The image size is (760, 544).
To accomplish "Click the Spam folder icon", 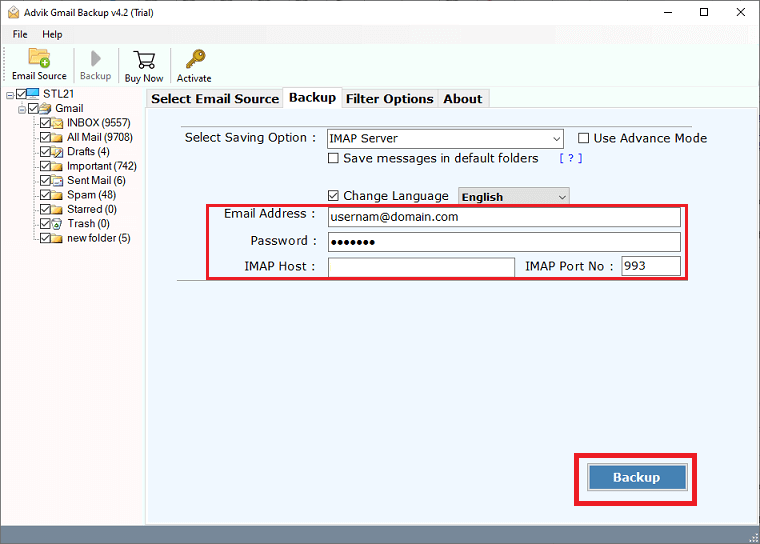I will [57, 195].
